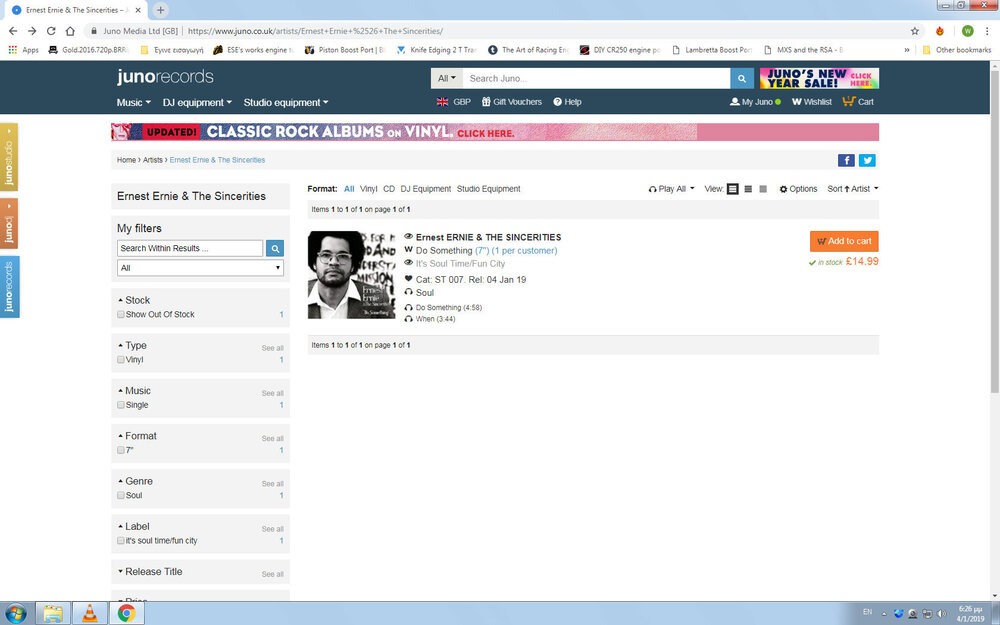Share page on Facebook
The image size is (1000, 625).
coord(846,160)
